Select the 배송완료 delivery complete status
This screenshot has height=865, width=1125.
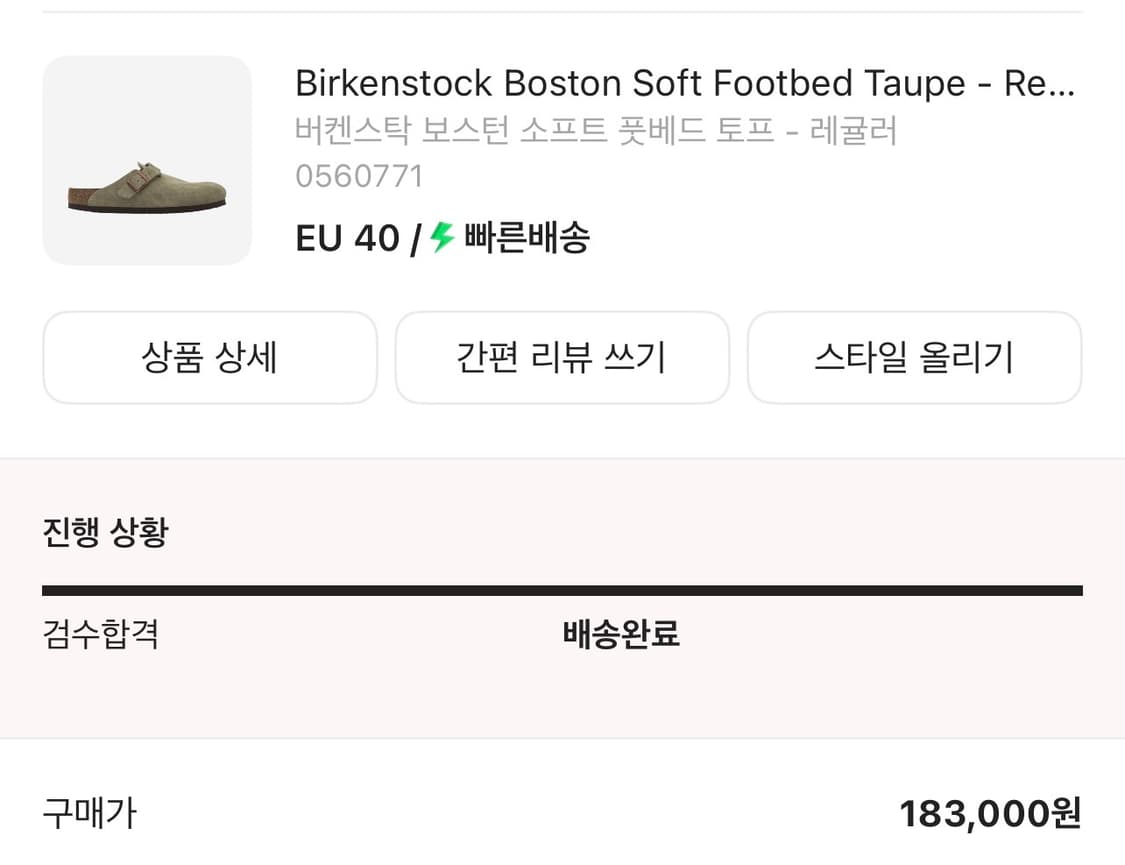click(619, 634)
